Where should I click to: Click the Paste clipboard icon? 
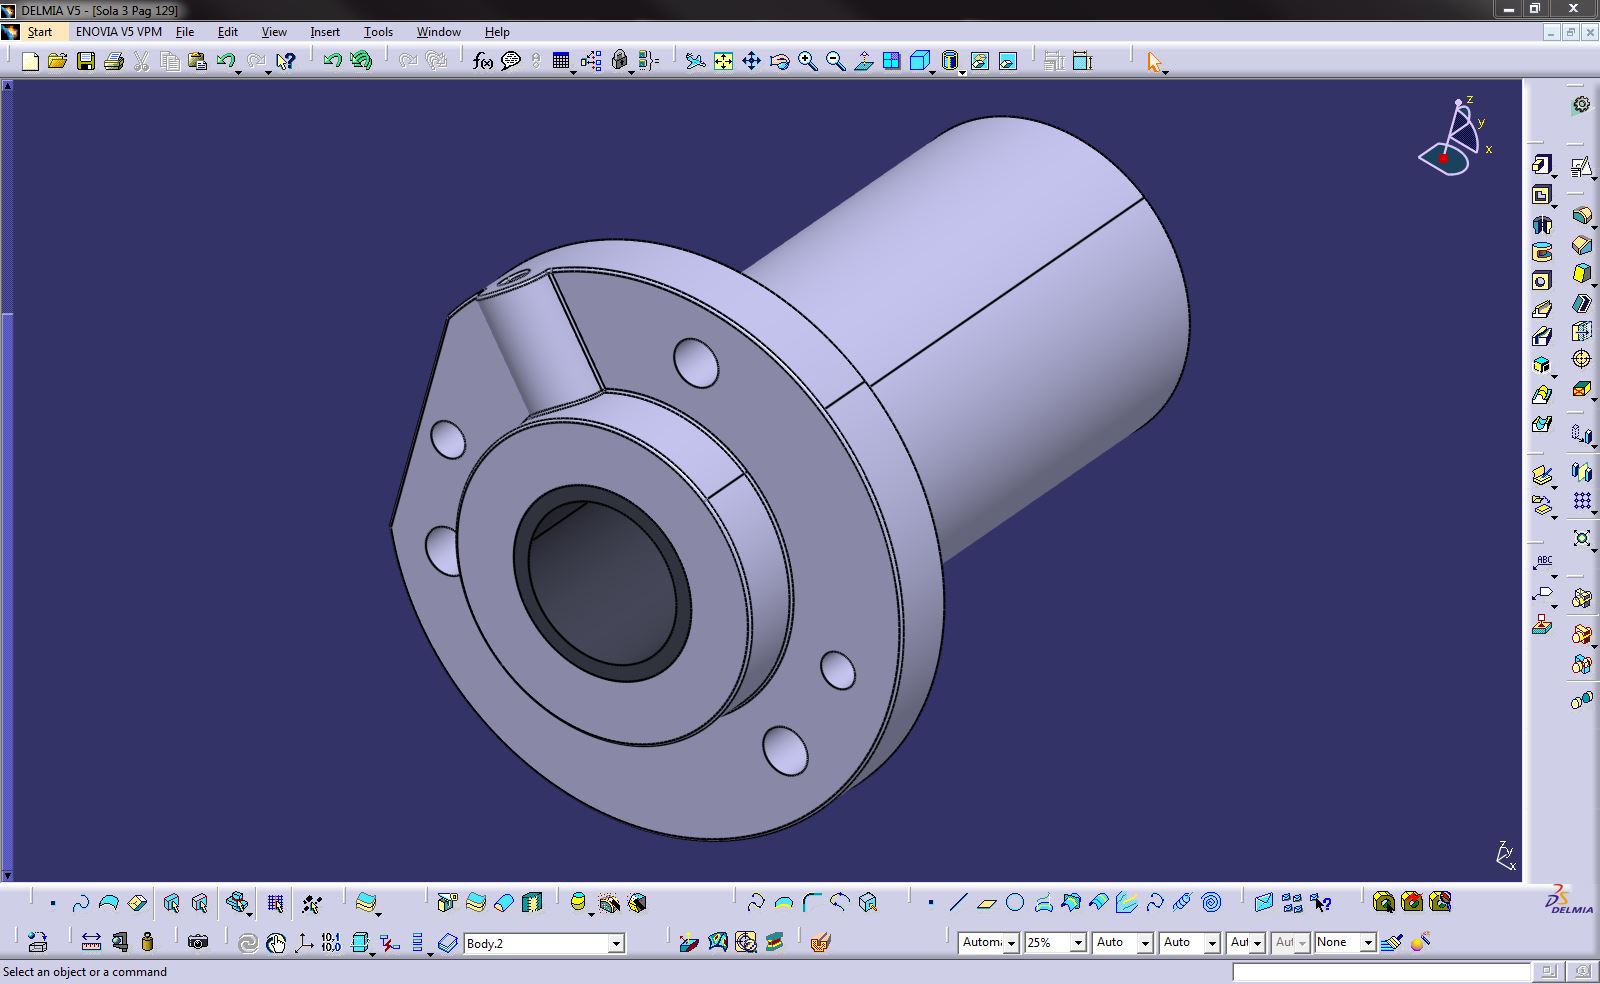[x=197, y=61]
